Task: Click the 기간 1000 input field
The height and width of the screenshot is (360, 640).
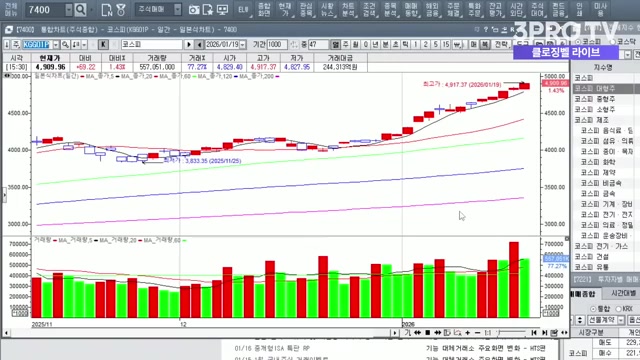Action: [277, 44]
